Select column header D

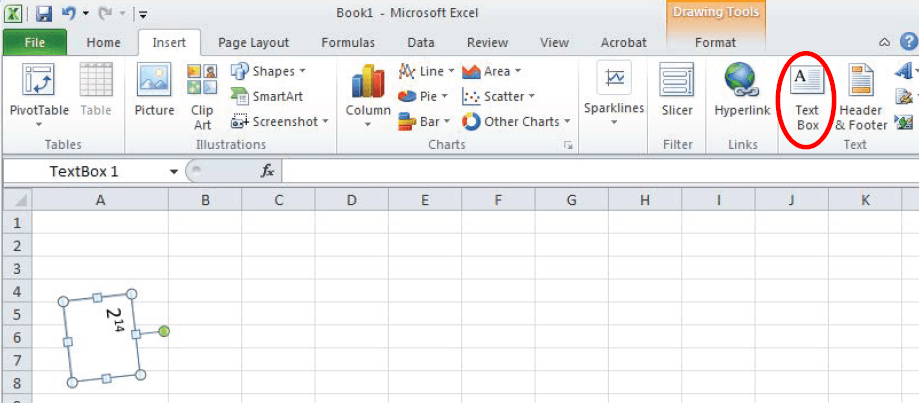(x=352, y=200)
